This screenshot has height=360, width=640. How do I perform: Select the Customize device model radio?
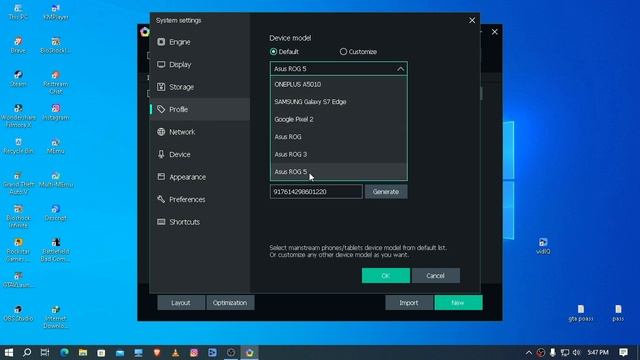[343, 52]
